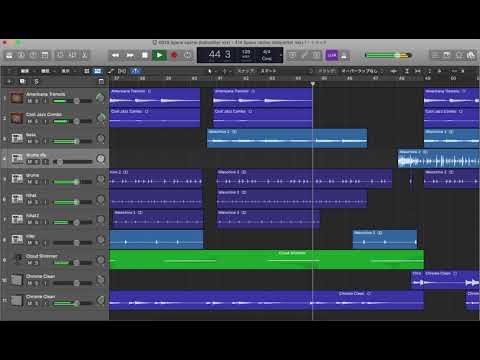Toggle Smart Controls button

[60, 55]
